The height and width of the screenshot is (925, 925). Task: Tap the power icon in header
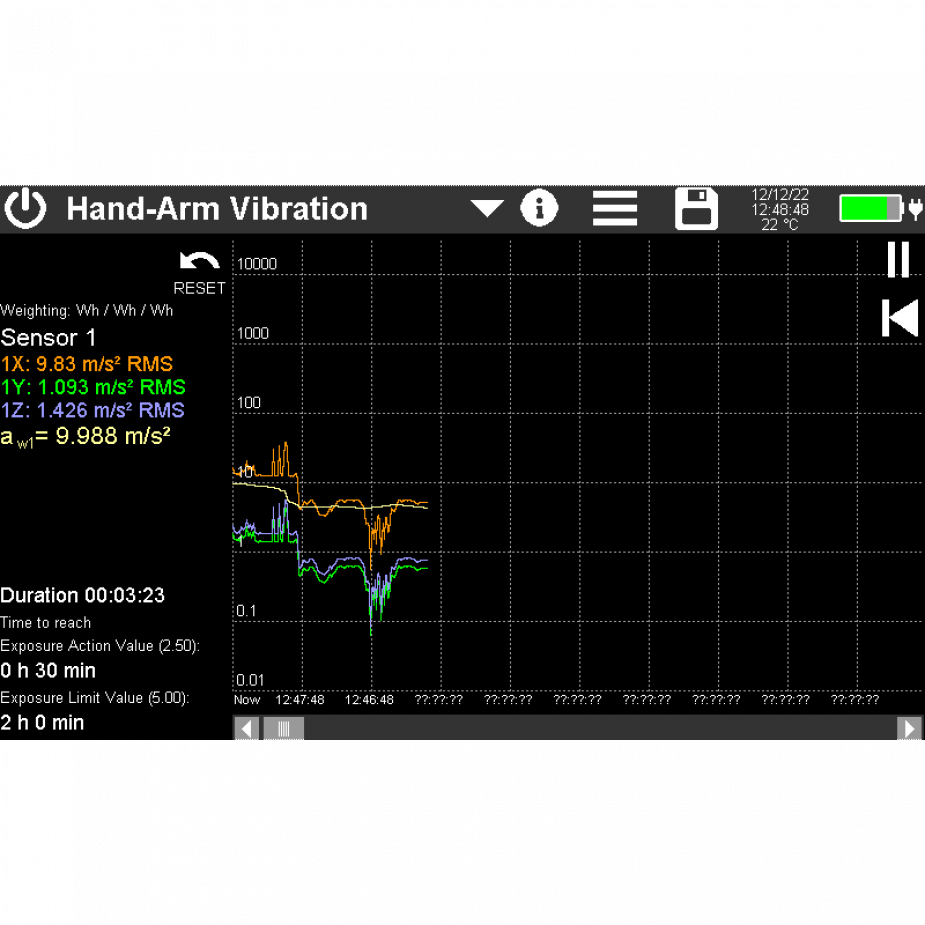tap(25, 208)
